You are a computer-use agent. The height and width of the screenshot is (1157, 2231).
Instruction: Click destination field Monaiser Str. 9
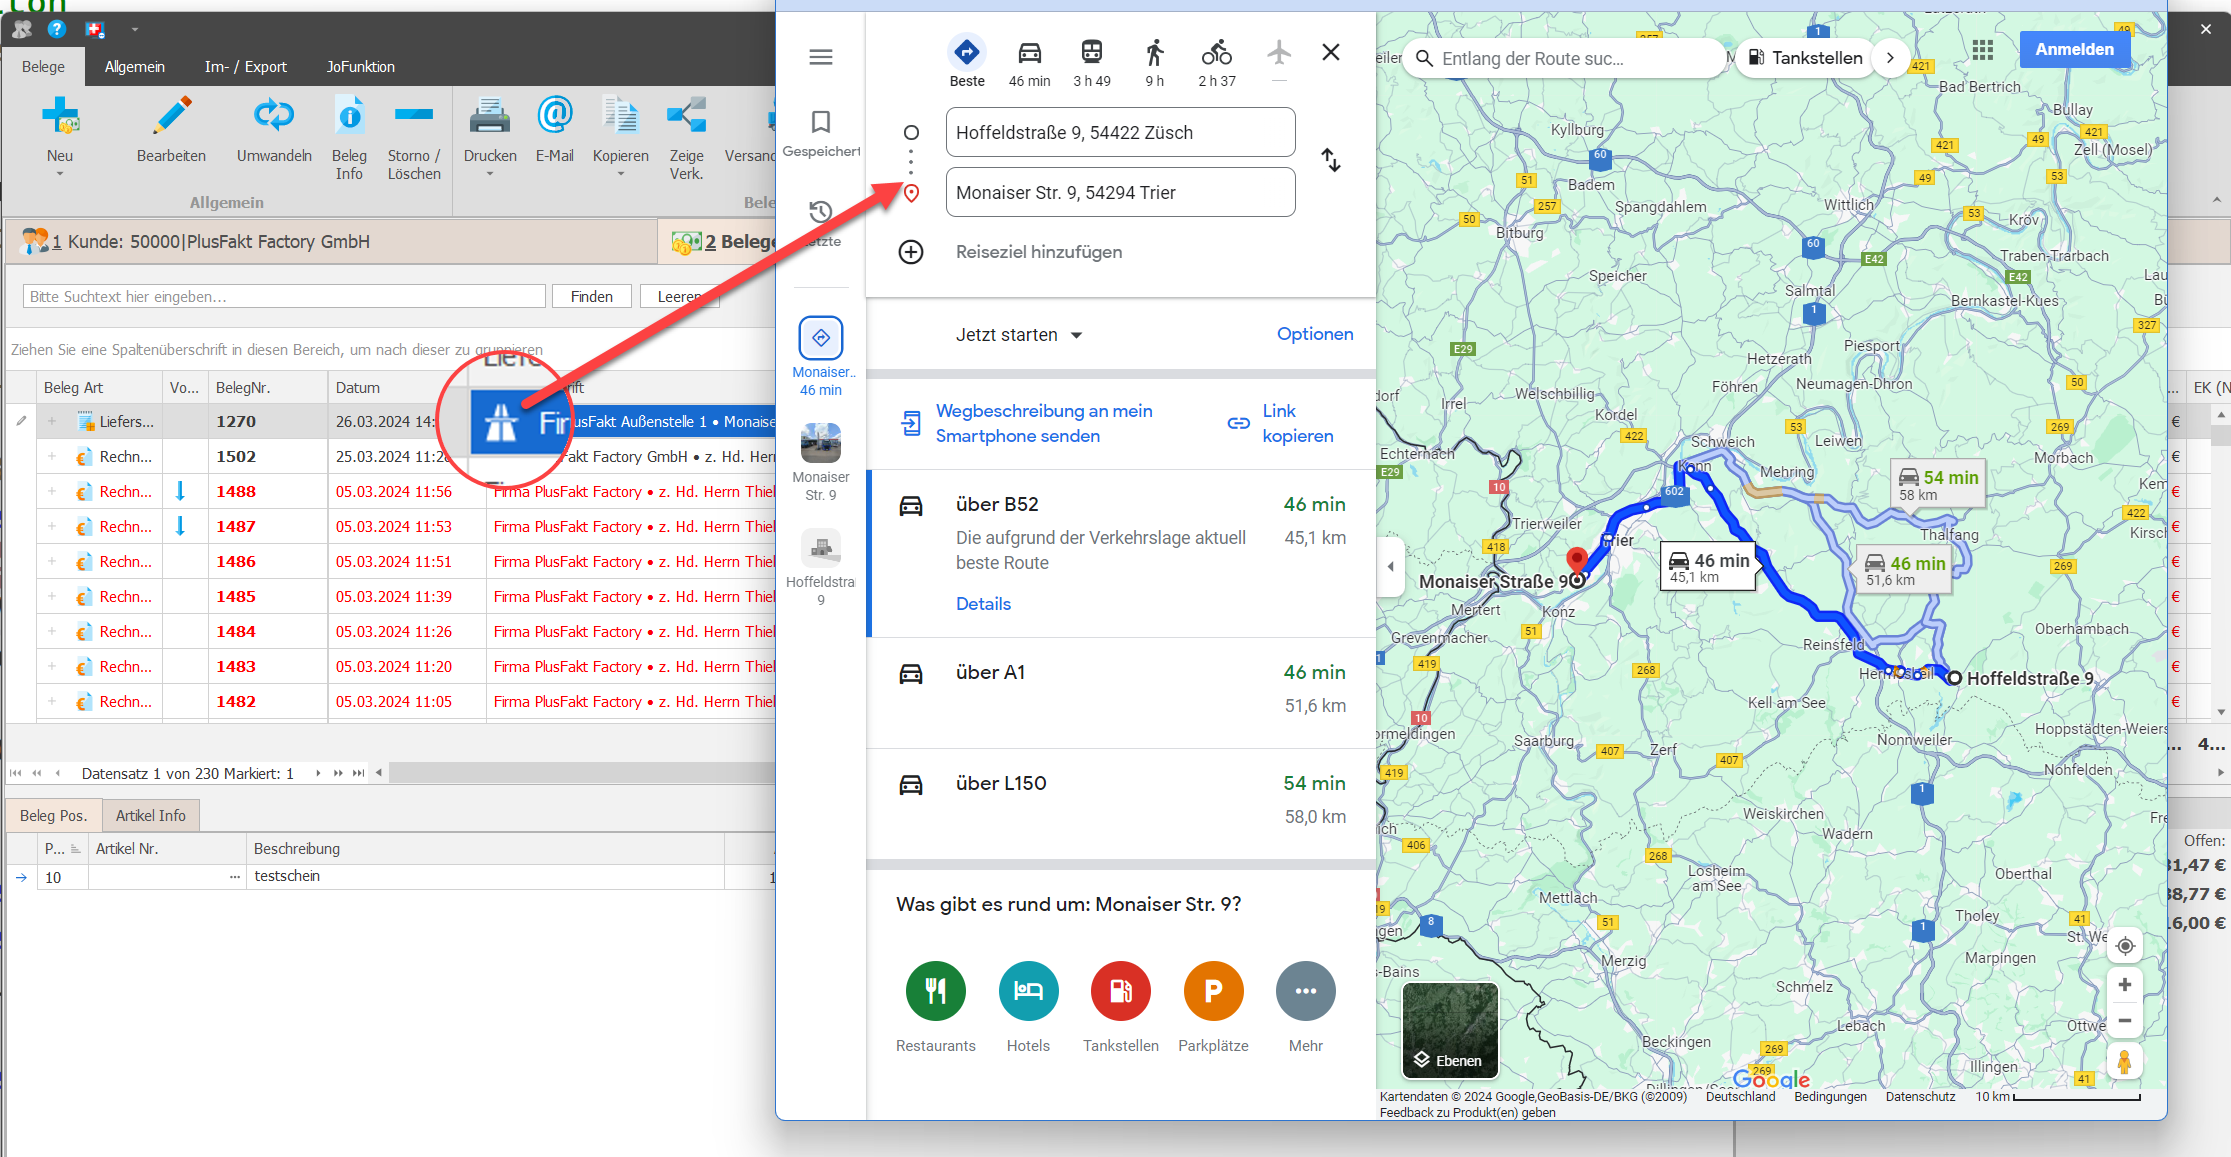[x=1121, y=192]
